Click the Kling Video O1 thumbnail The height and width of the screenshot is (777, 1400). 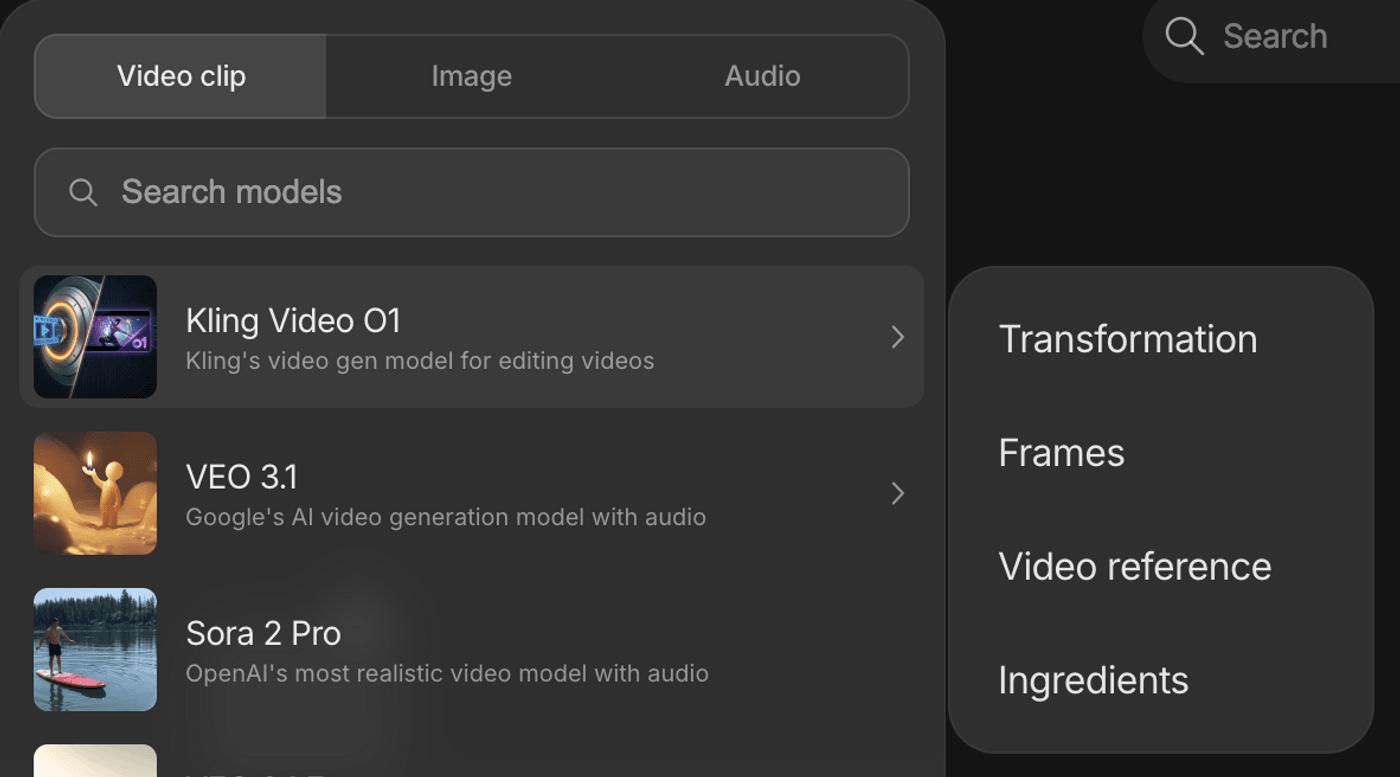pyautogui.click(x=95, y=337)
